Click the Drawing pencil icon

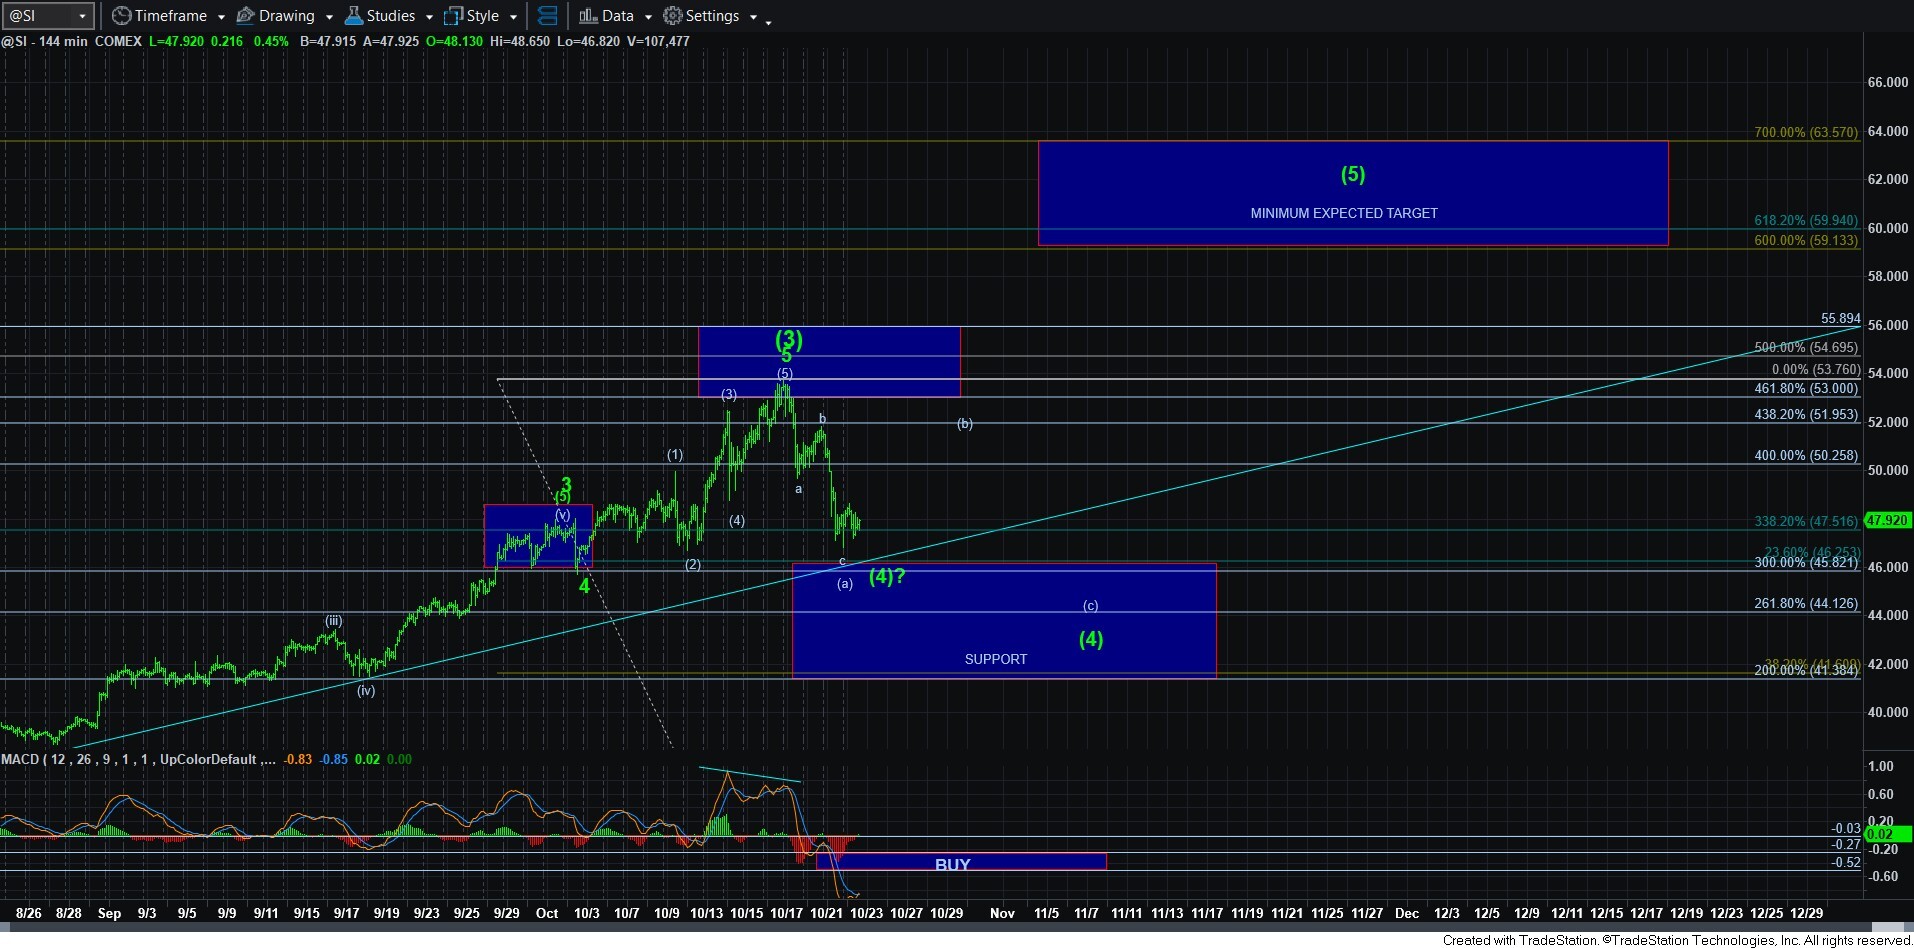245,16
